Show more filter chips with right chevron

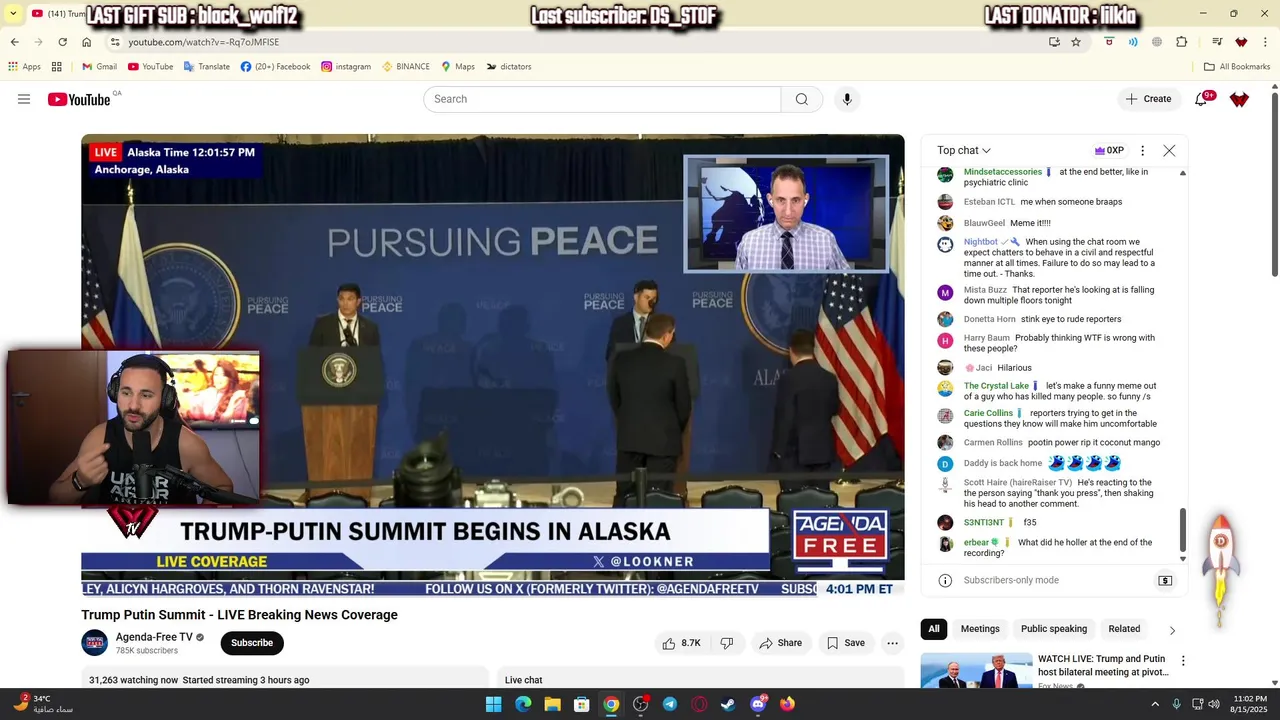(1172, 630)
